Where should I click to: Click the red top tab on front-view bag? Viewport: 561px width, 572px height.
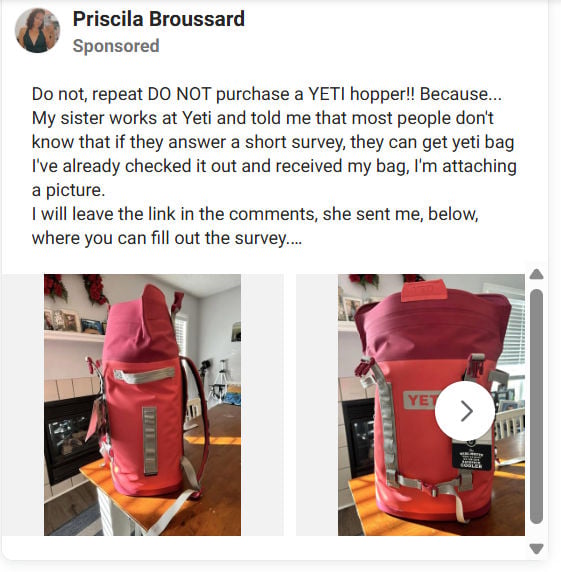click(424, 290)
